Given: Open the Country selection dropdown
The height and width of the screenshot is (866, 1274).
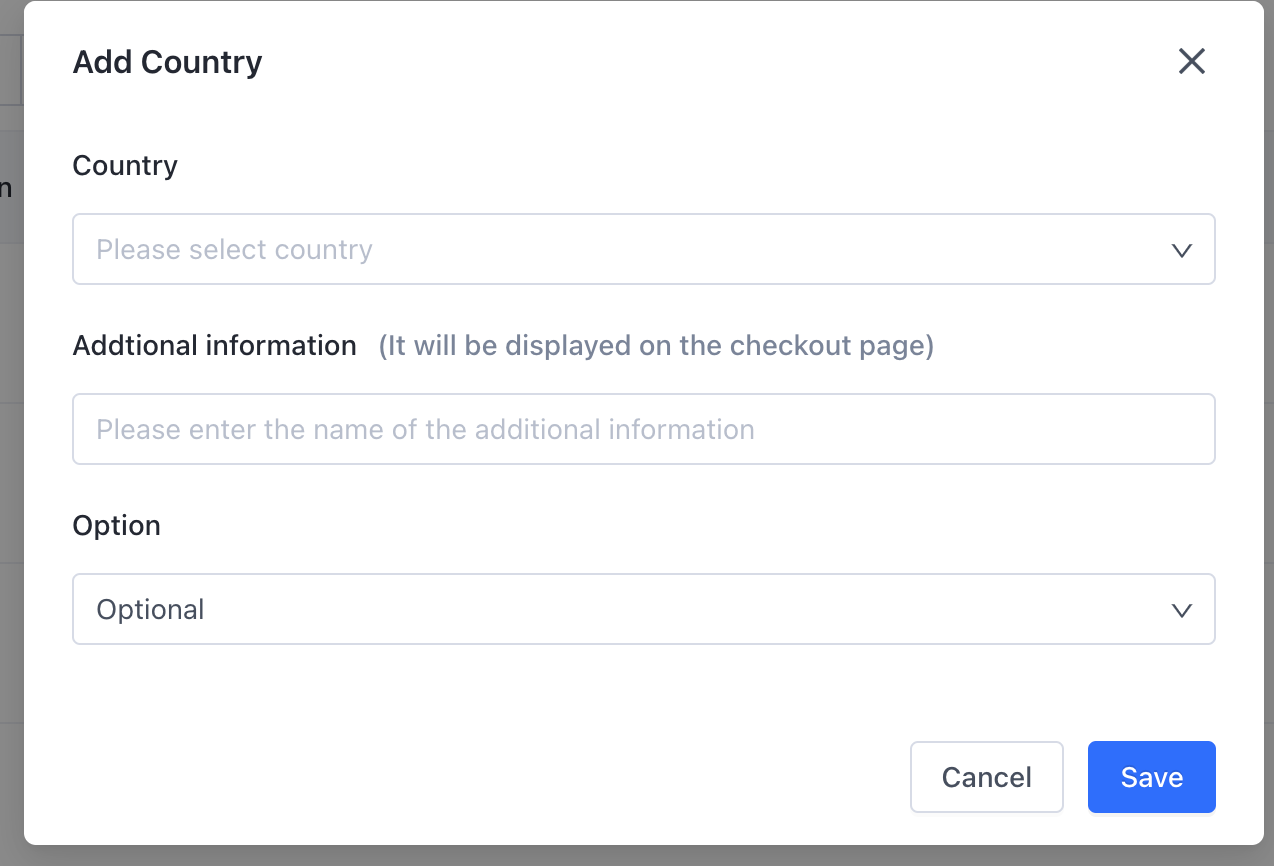Looking at the screenshot, I should tap(642, 249).
